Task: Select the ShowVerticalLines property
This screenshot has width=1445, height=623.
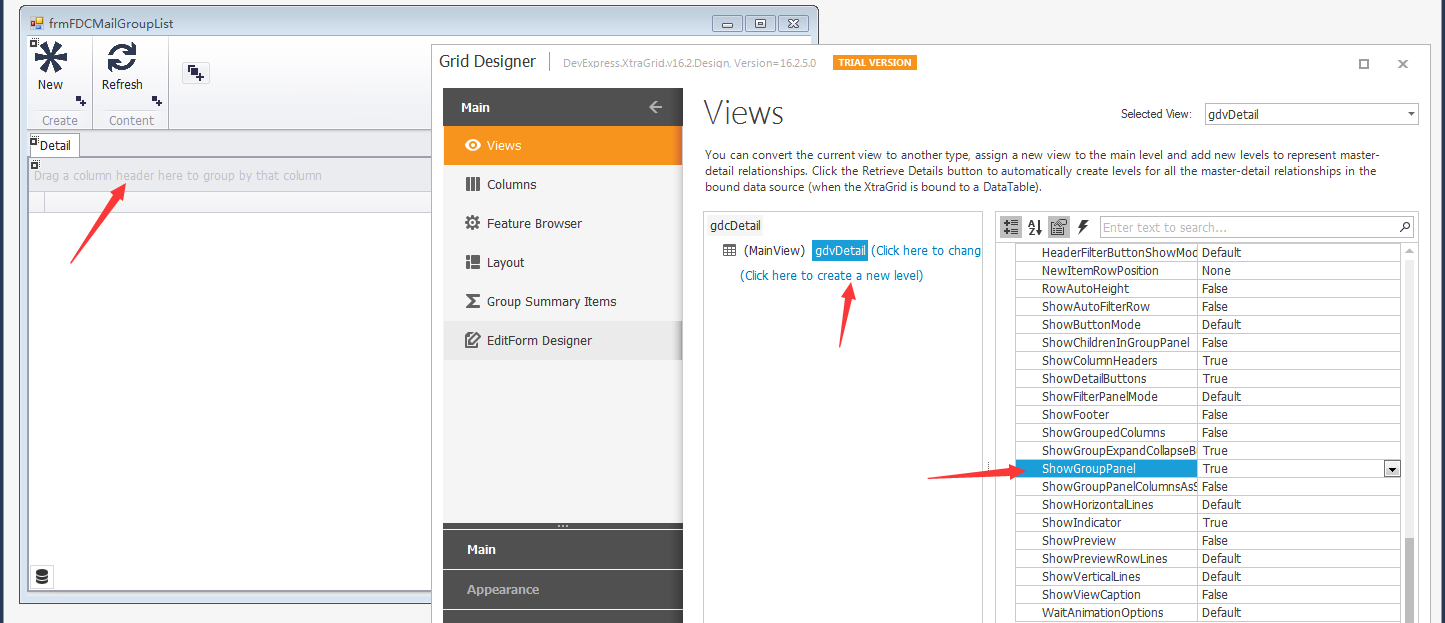Action: click(1207, 576)
